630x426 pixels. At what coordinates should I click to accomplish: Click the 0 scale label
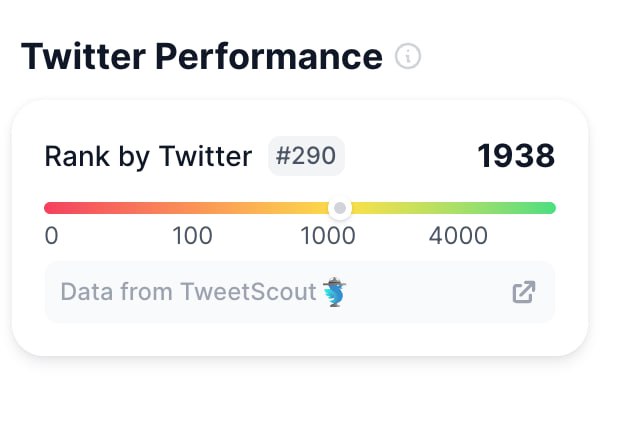(x=52, y=236)
